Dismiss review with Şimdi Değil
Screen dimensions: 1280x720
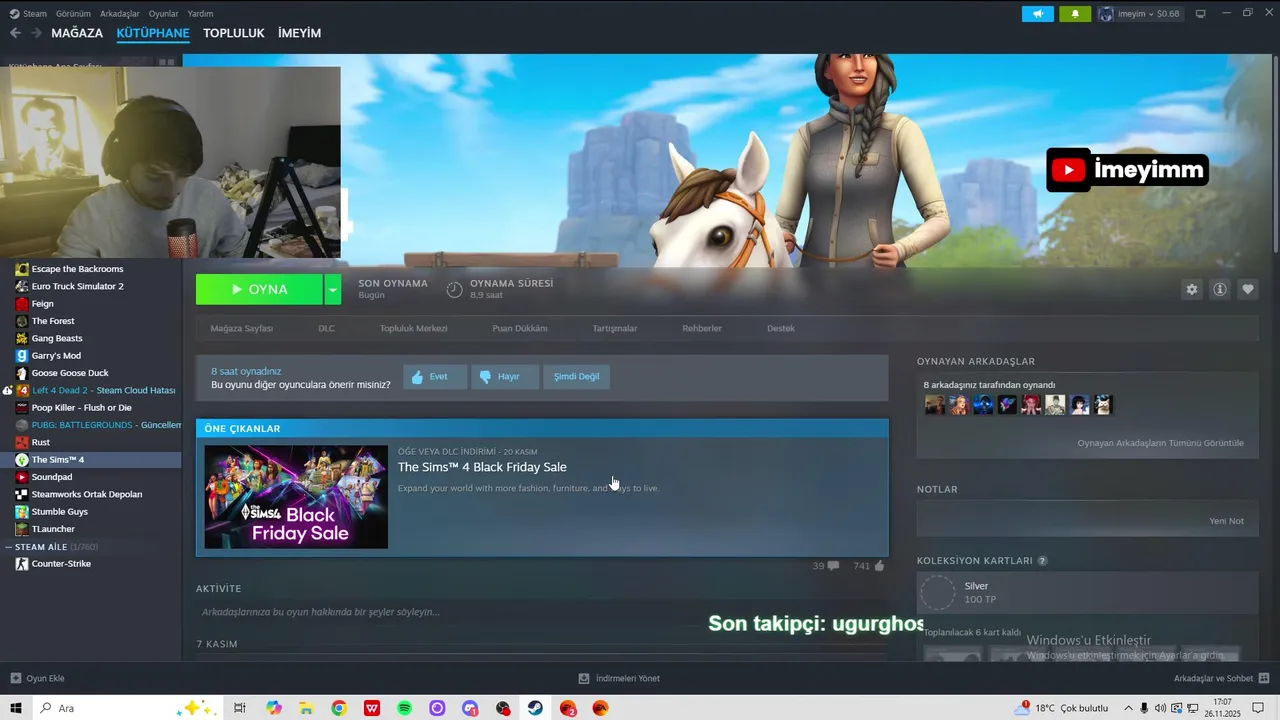[x=577, y=377]
